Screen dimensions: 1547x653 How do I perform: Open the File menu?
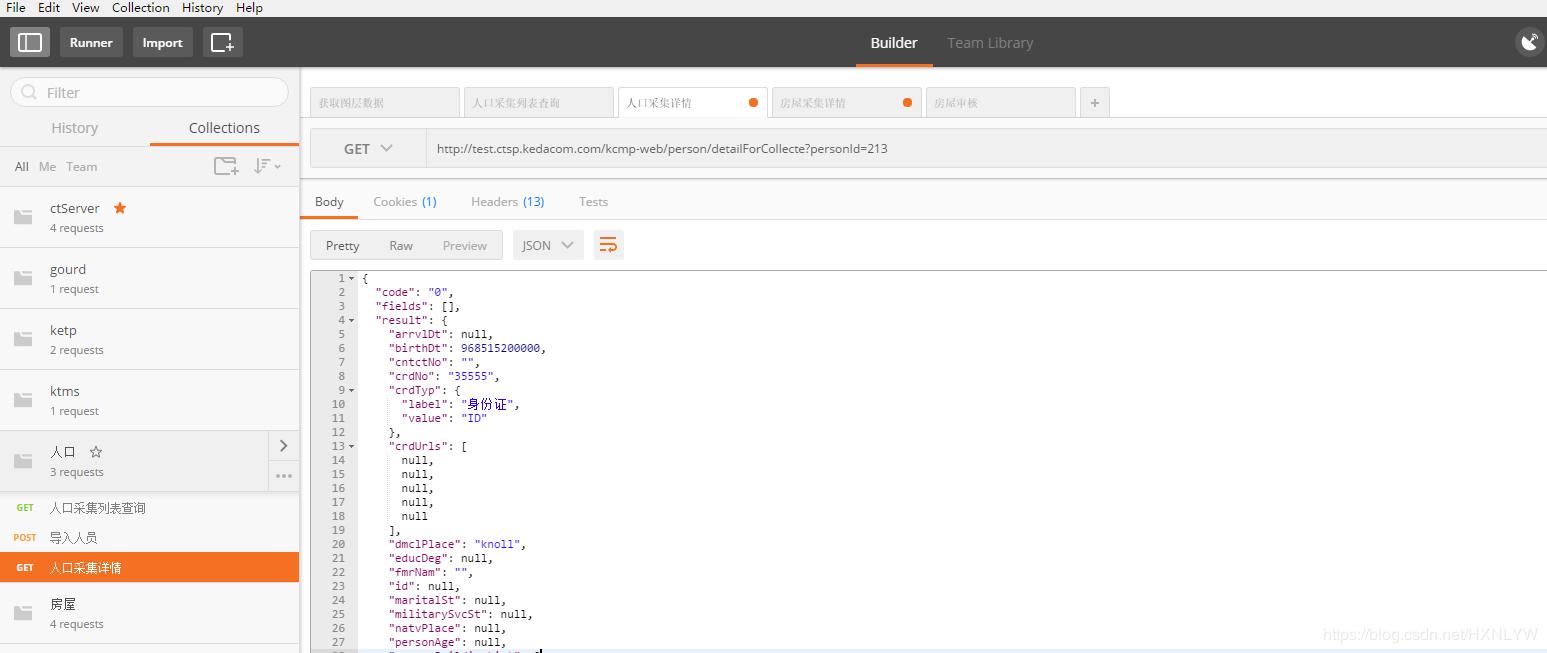click(x=16, y=7)
